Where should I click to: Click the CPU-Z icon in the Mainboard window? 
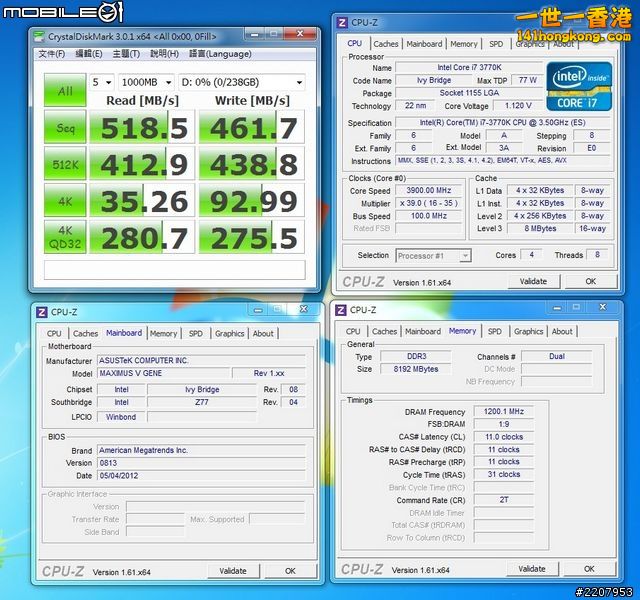pos(42,310)
